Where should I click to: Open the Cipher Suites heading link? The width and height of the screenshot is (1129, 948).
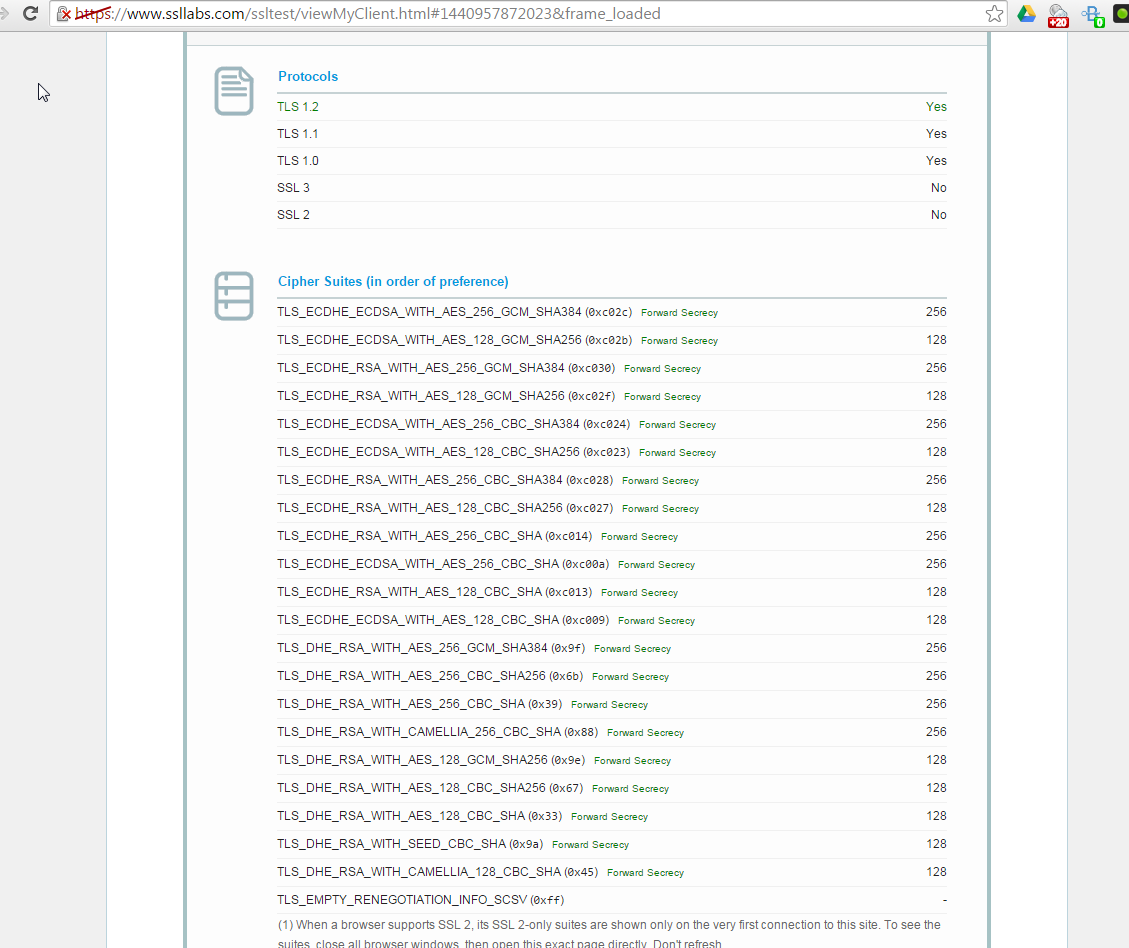pos(393,281)
